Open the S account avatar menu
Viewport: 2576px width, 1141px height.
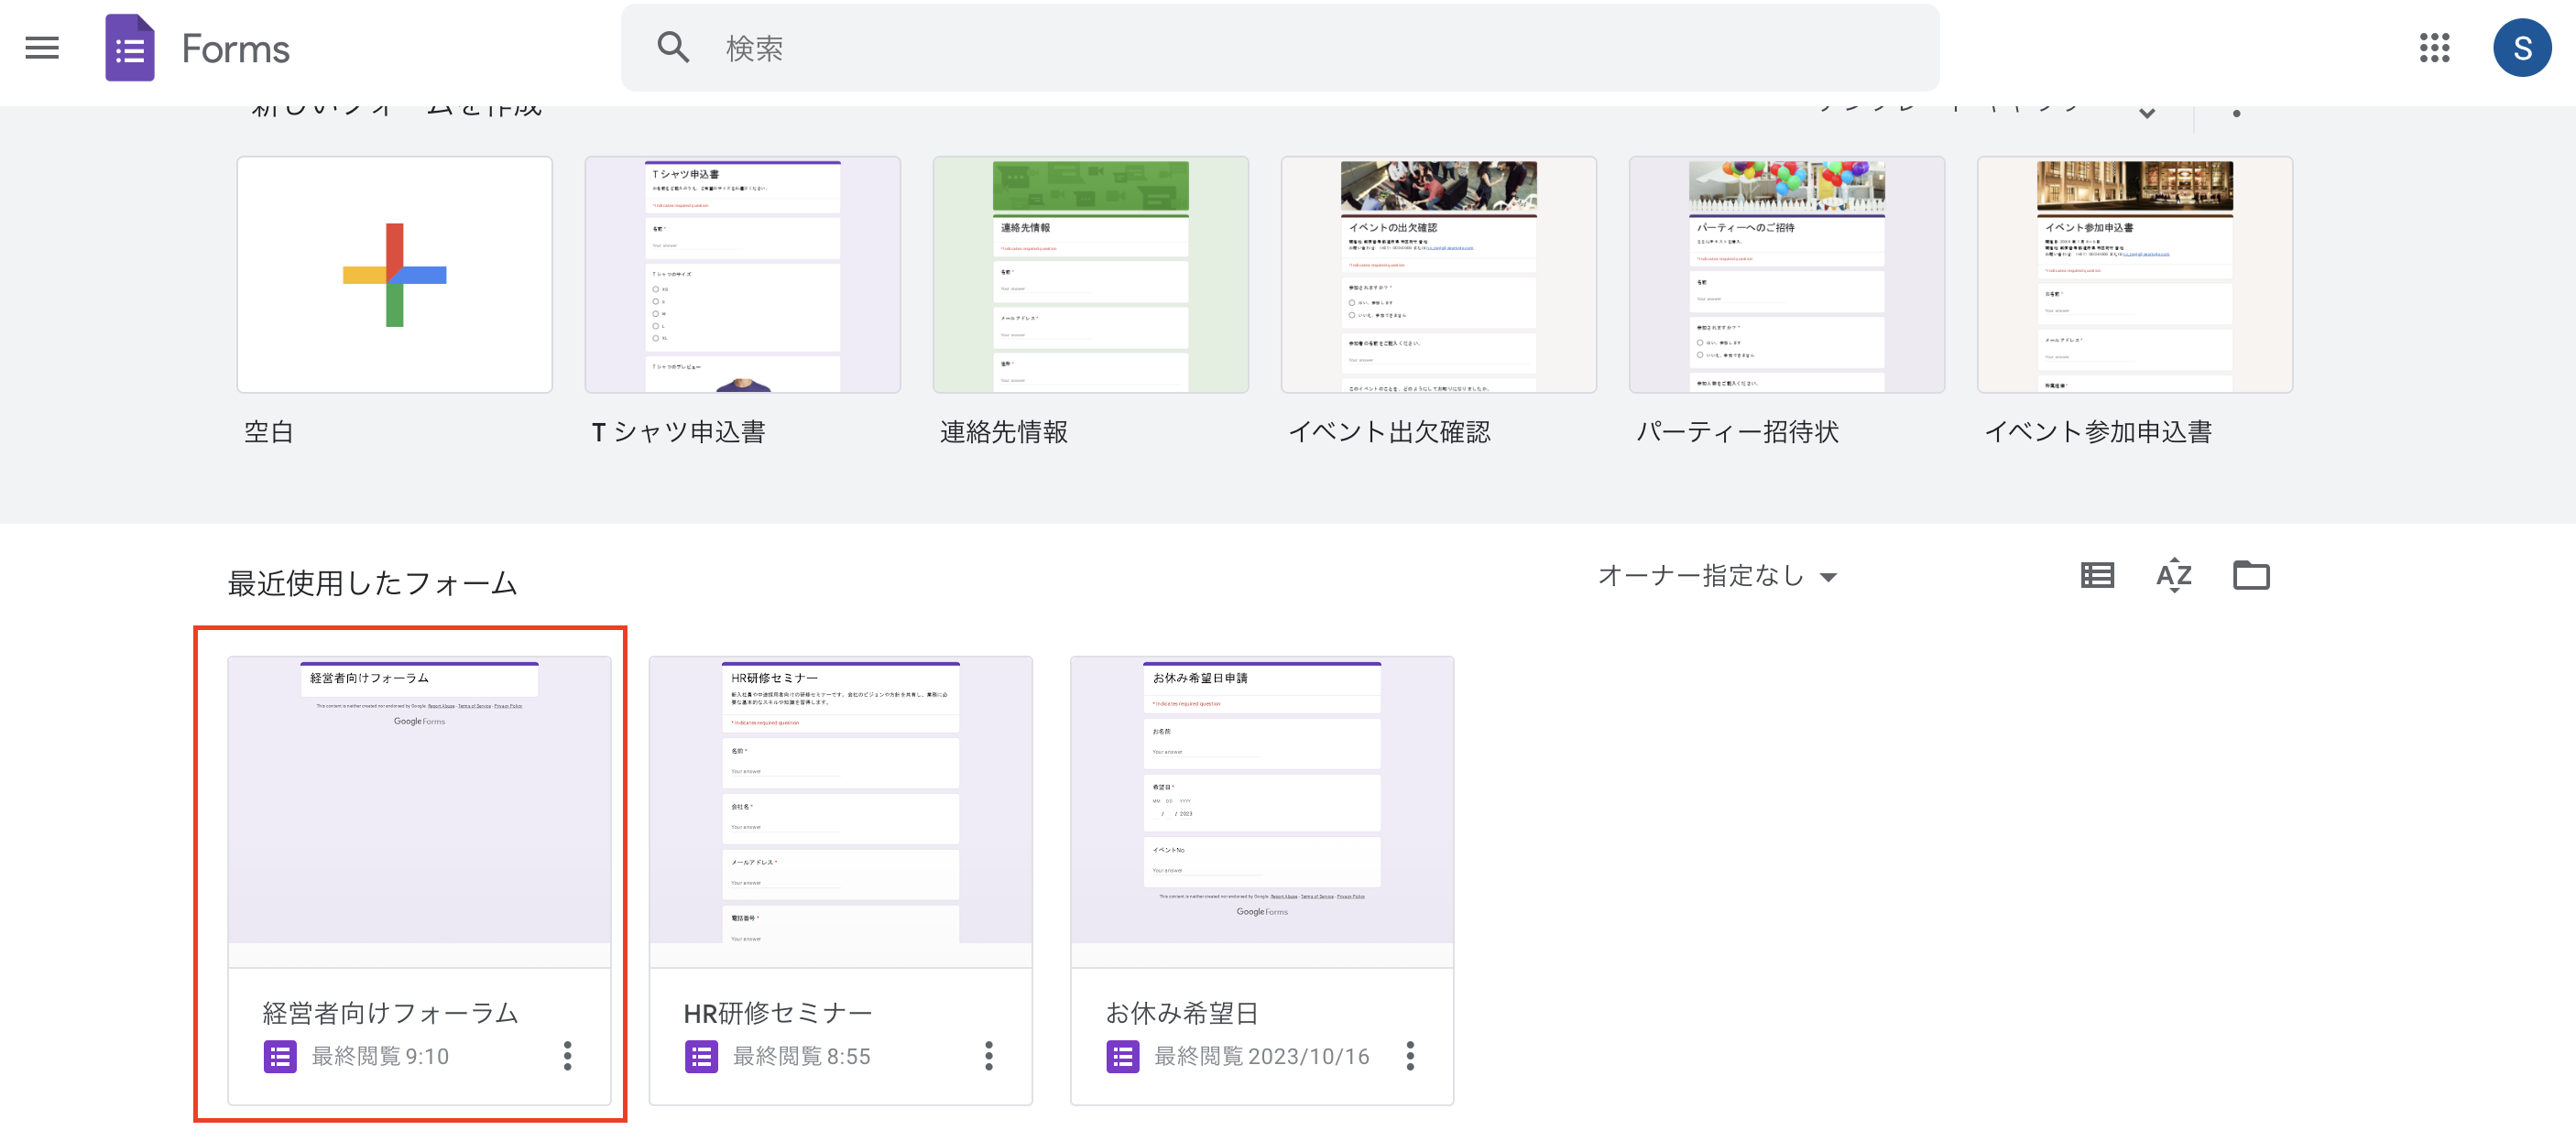(x=2521, y=47)
